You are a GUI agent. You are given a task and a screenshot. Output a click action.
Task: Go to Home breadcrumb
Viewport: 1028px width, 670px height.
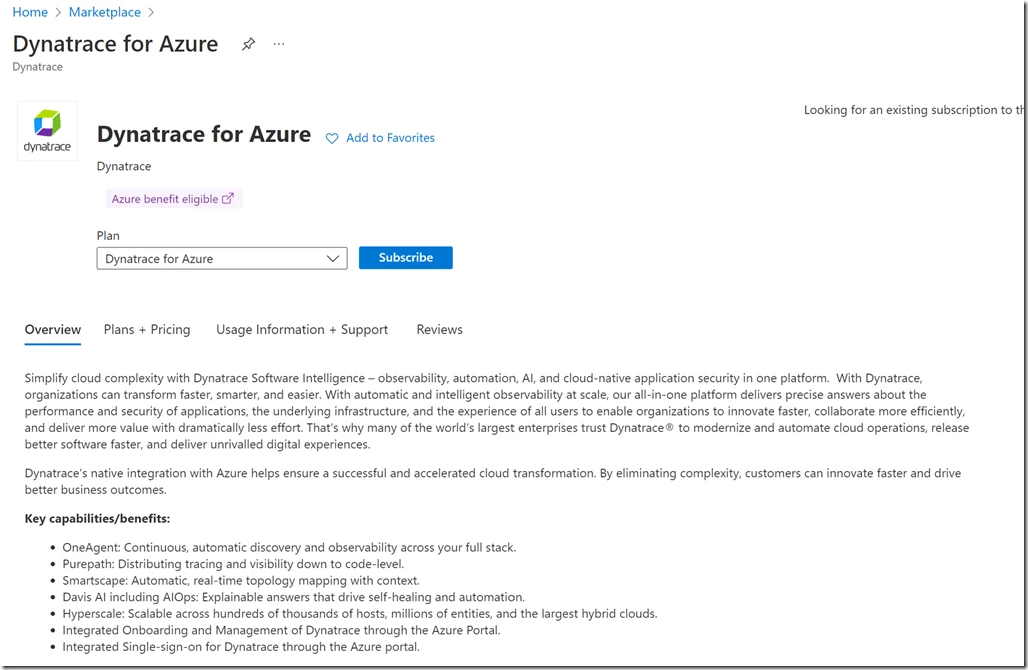[30, 12]
